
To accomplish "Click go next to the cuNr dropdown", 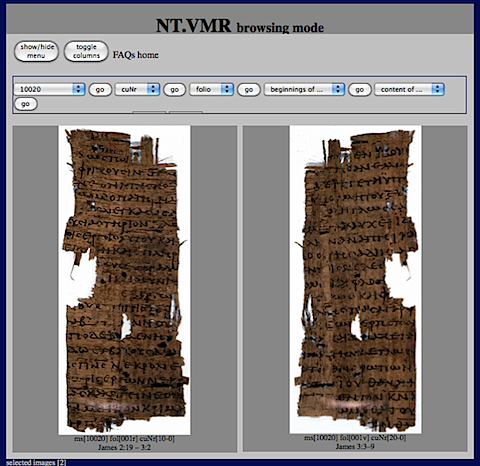I will (174, 90).
